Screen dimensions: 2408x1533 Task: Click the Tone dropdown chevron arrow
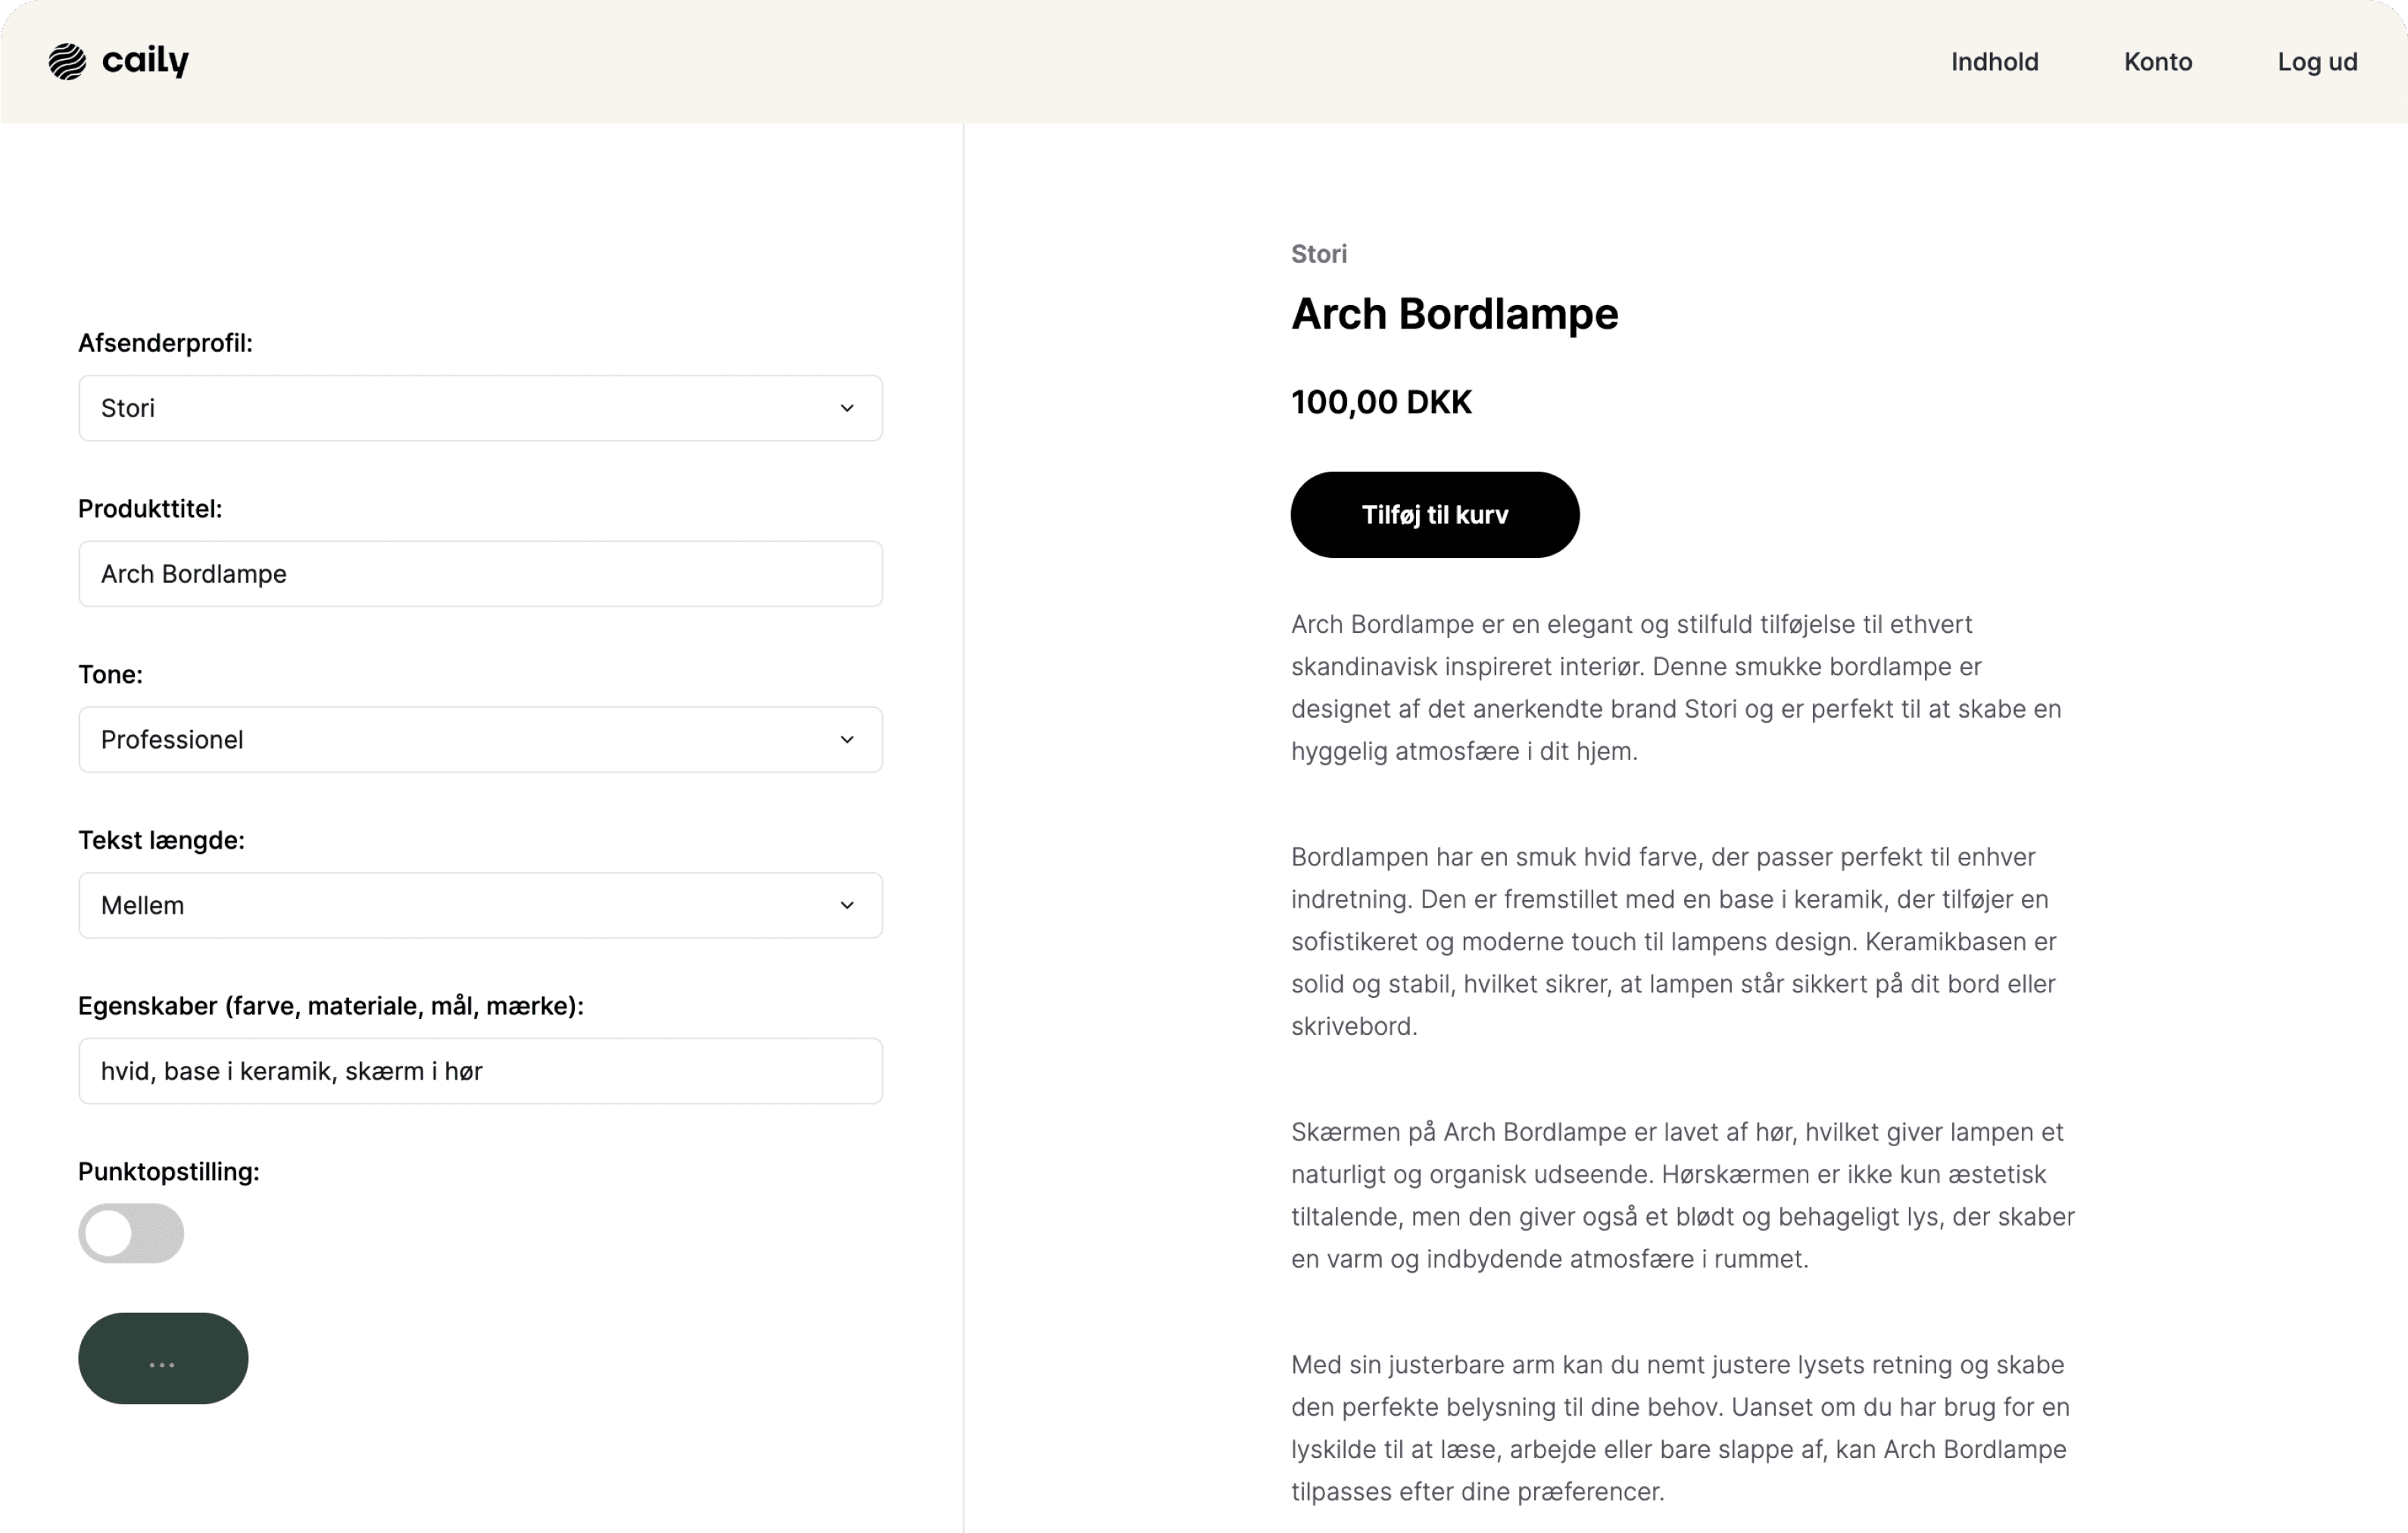point(847,740)
